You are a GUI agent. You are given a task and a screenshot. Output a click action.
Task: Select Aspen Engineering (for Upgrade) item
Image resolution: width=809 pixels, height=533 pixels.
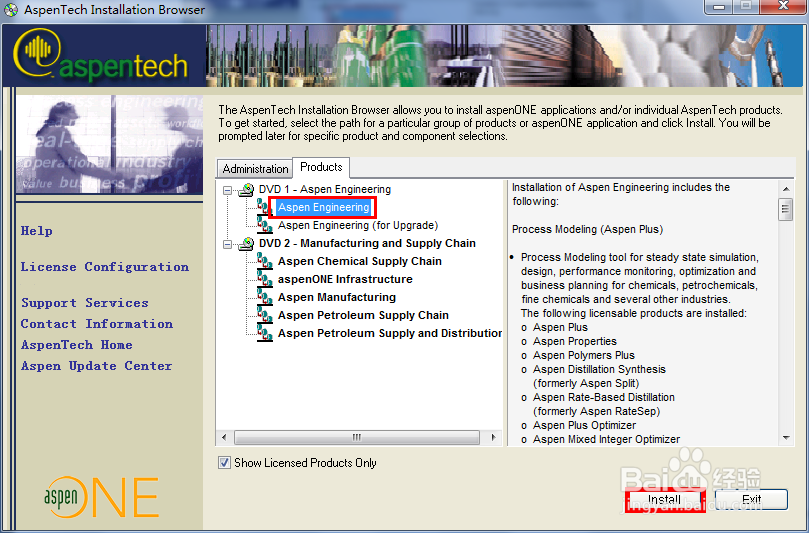click(358, 225)
